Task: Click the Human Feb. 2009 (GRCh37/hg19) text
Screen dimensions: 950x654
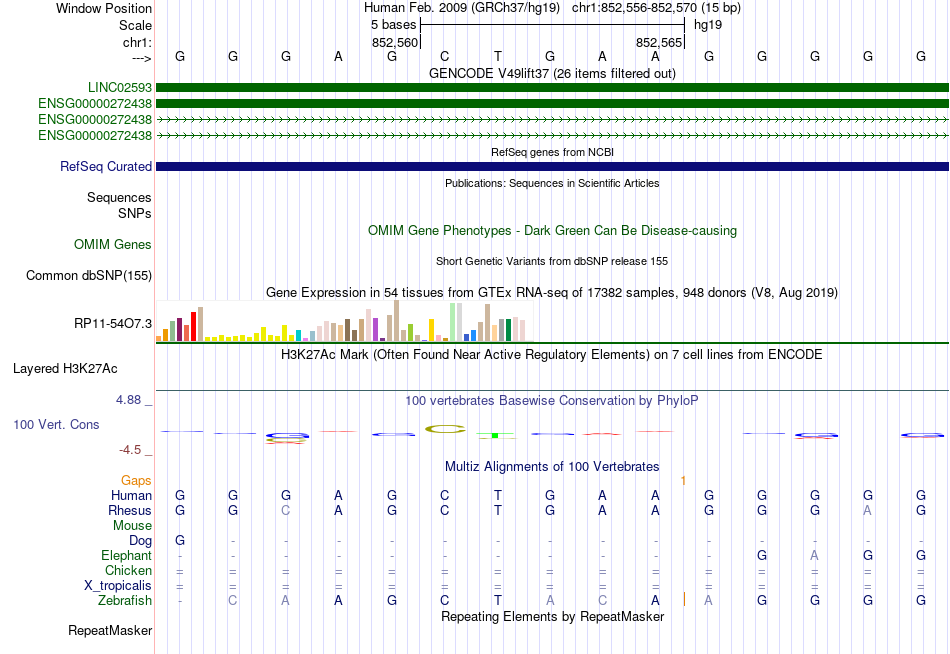Action: 462,8
